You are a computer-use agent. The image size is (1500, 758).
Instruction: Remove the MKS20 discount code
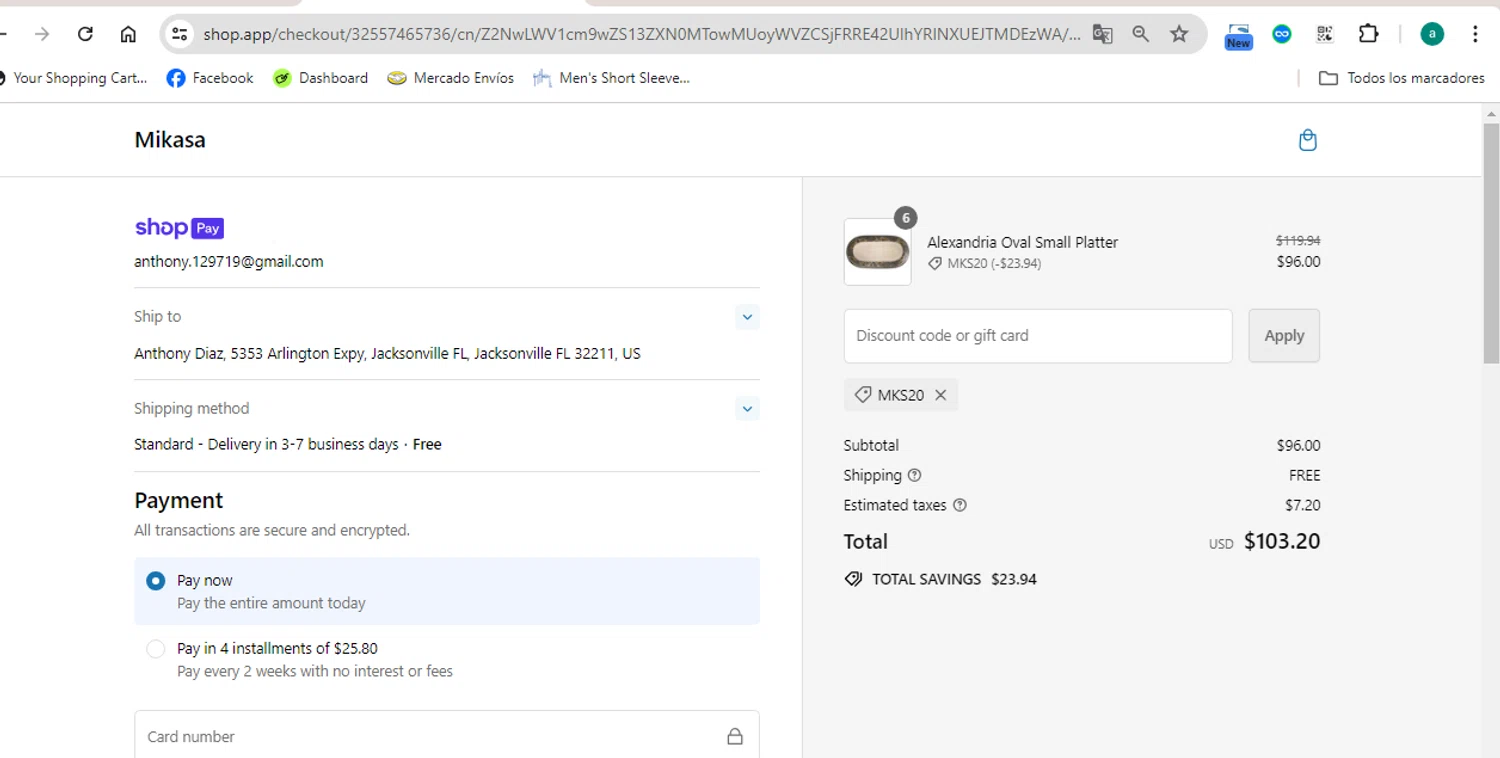pyautogui.click(x=941, y=395)
